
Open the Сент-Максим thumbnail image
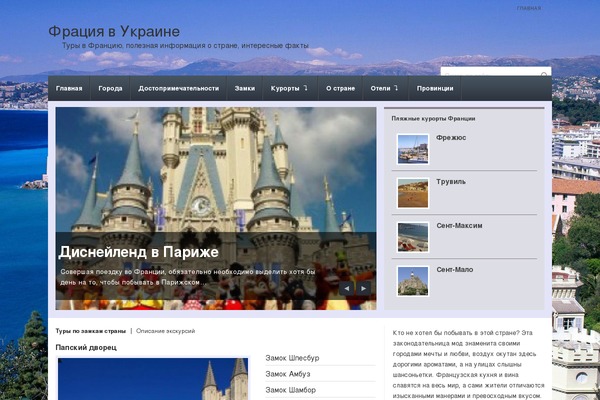pos(413,237)
